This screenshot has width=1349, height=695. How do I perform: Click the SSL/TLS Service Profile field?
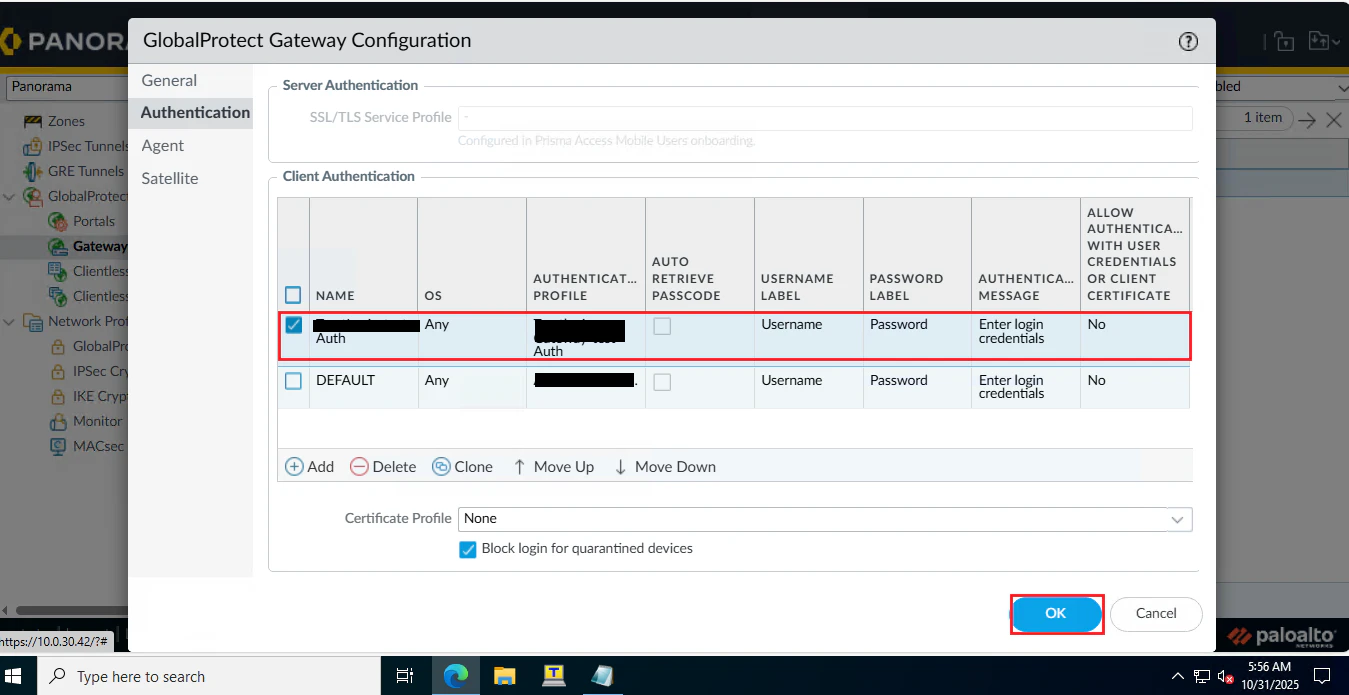825,118
